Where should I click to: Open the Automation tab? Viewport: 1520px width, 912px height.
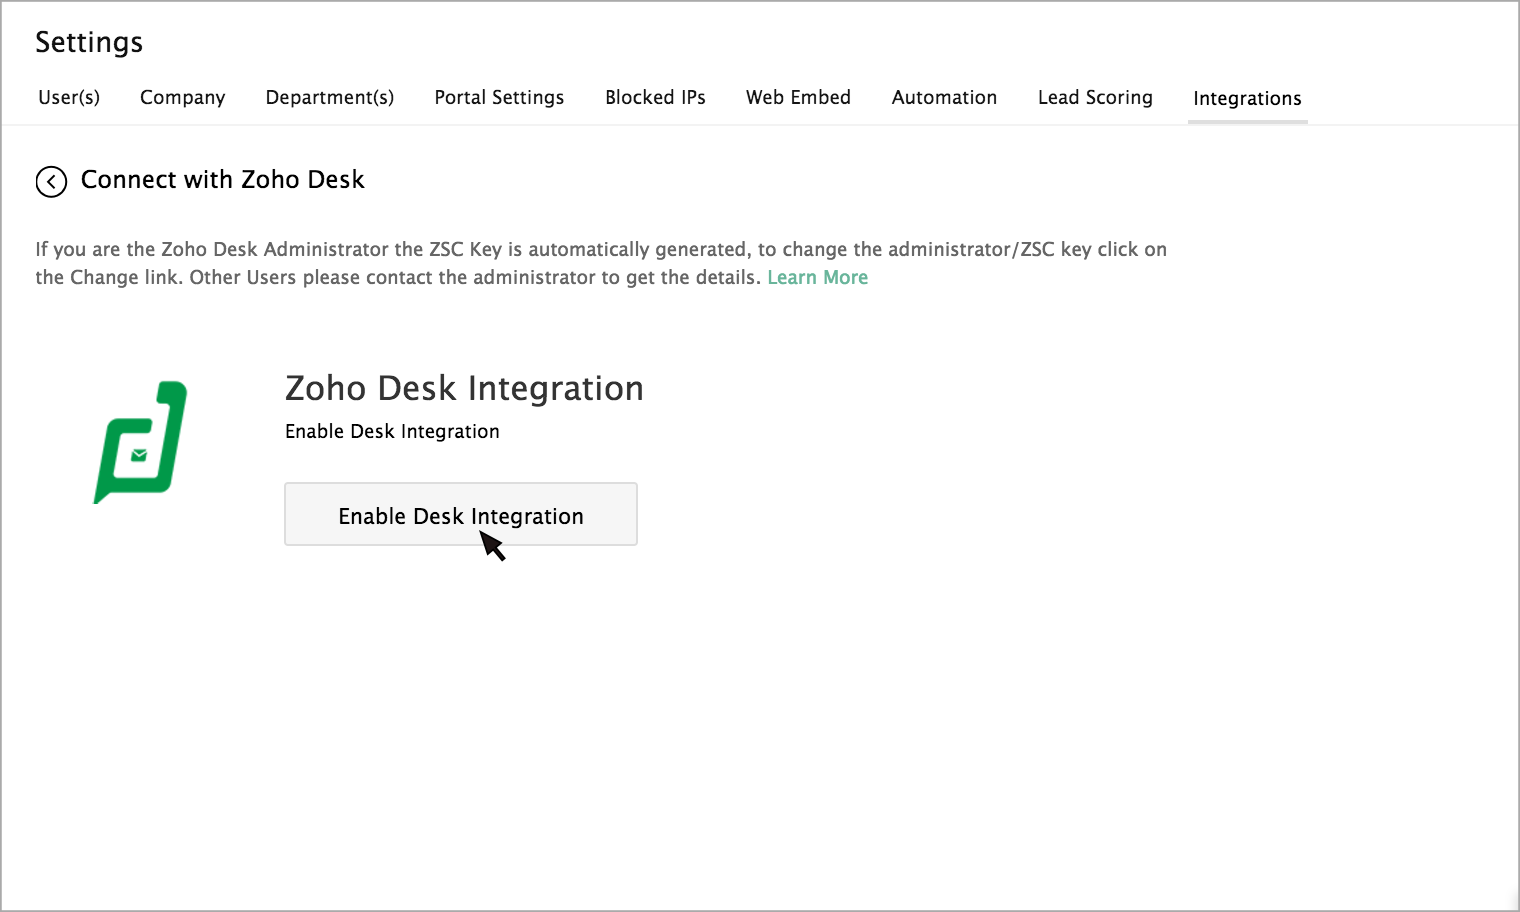(x=944, y=97)
